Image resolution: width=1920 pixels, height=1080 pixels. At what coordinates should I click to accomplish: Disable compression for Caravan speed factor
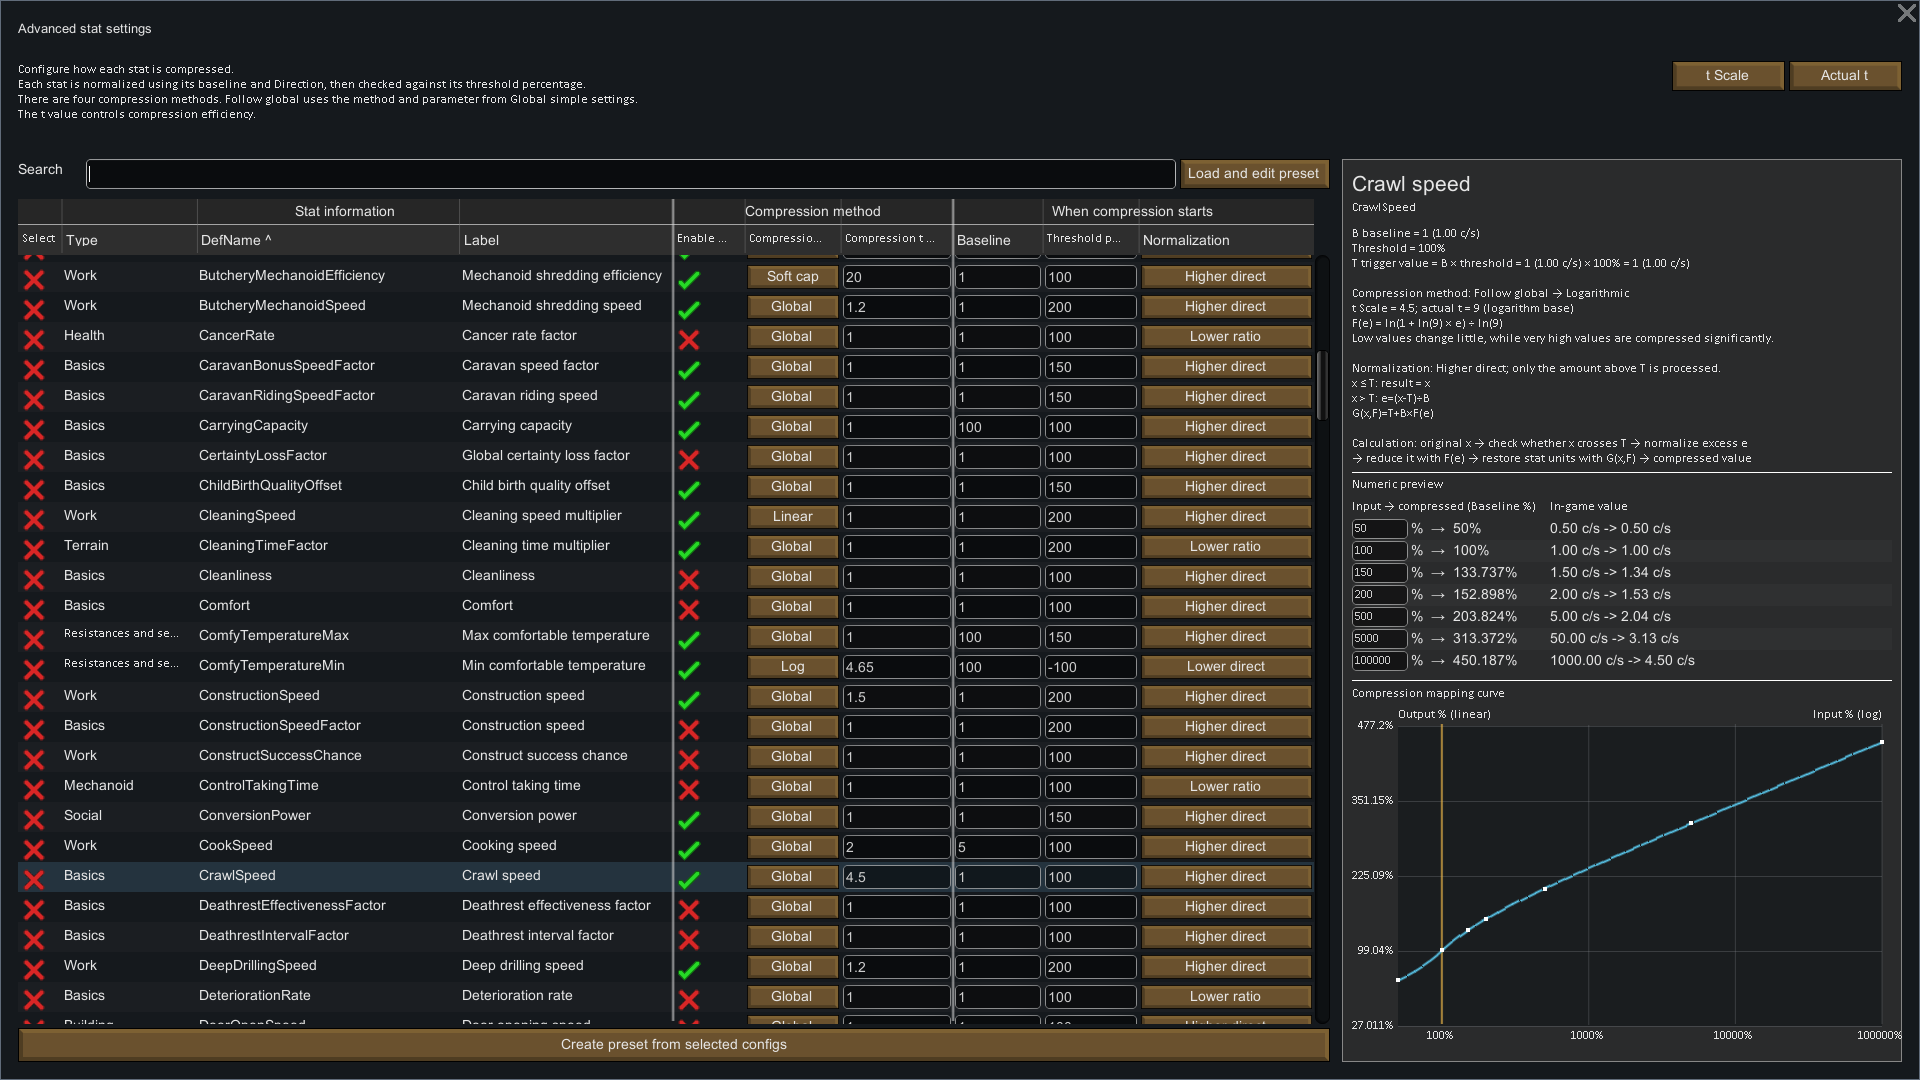(689, 370)
